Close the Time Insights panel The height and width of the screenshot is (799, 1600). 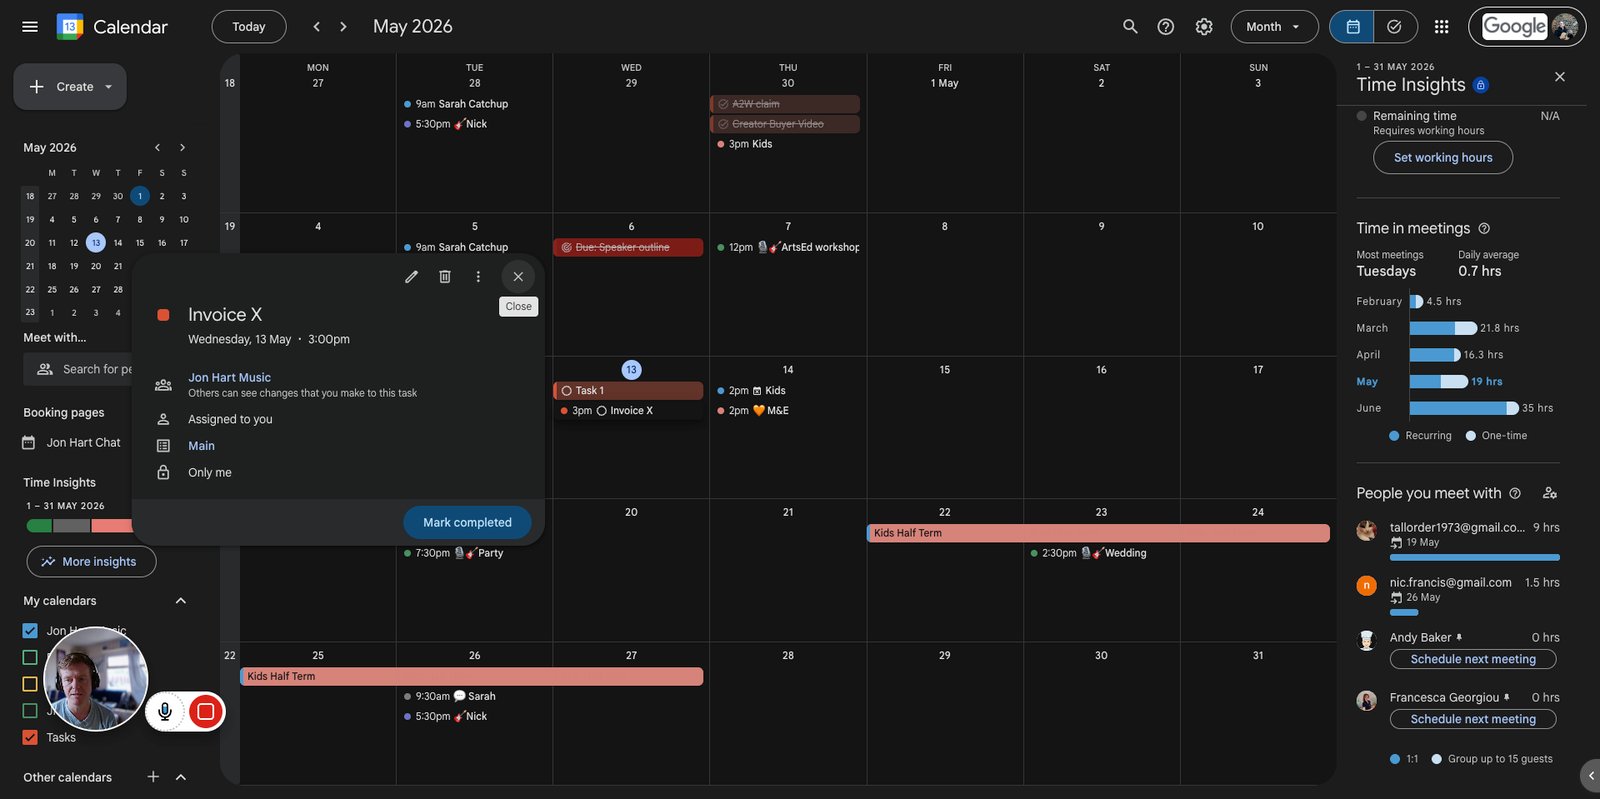click(1560, 77)
